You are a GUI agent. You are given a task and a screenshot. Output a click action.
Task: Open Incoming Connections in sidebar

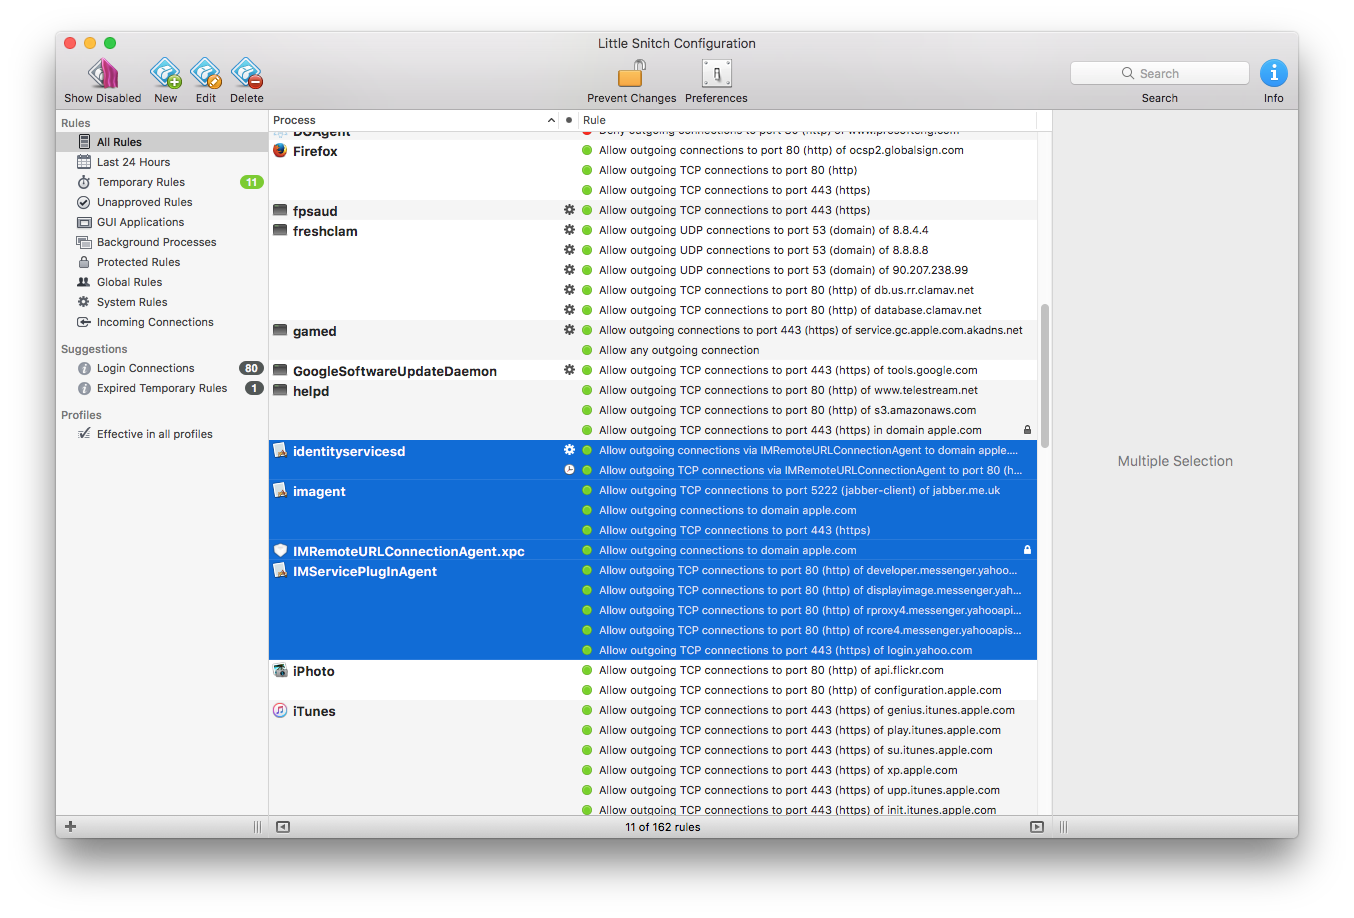[x=162, y=322]
